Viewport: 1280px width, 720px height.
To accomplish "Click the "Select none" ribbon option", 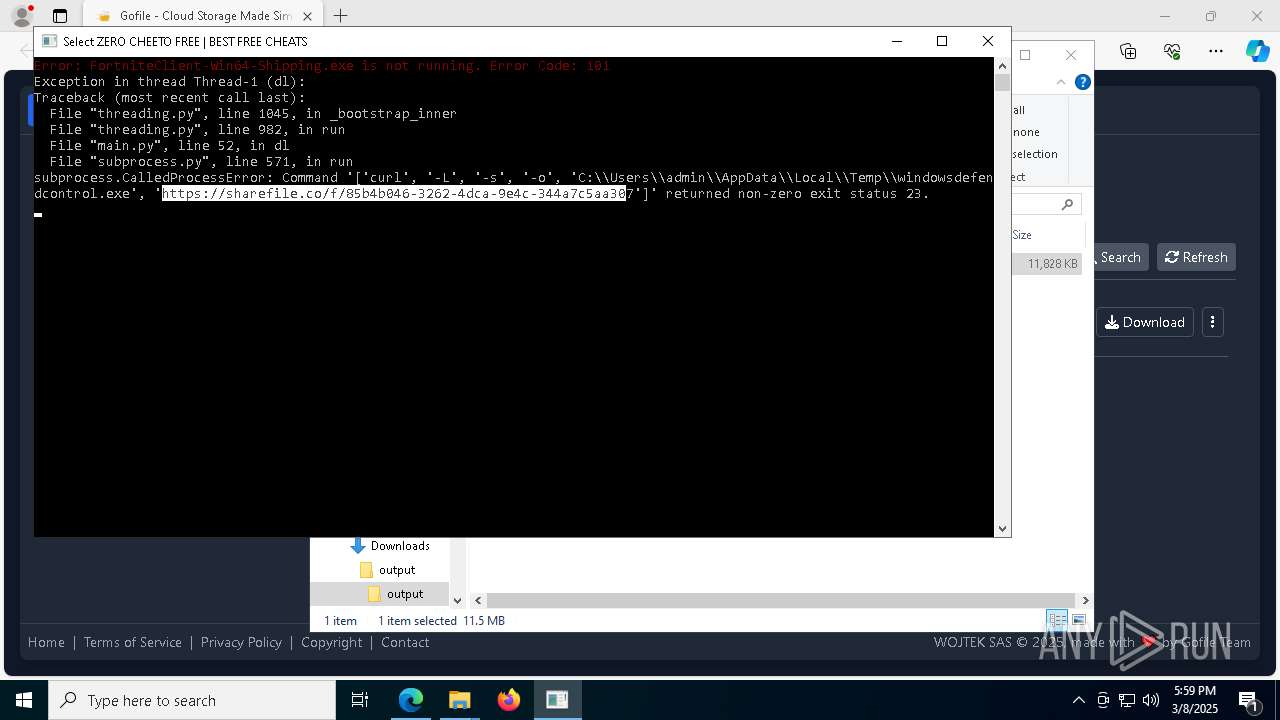I will (x=1025, y=132).
